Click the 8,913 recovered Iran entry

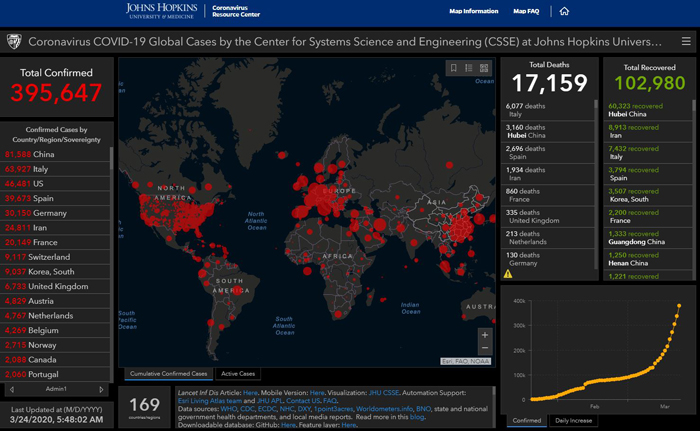(648, 131)
